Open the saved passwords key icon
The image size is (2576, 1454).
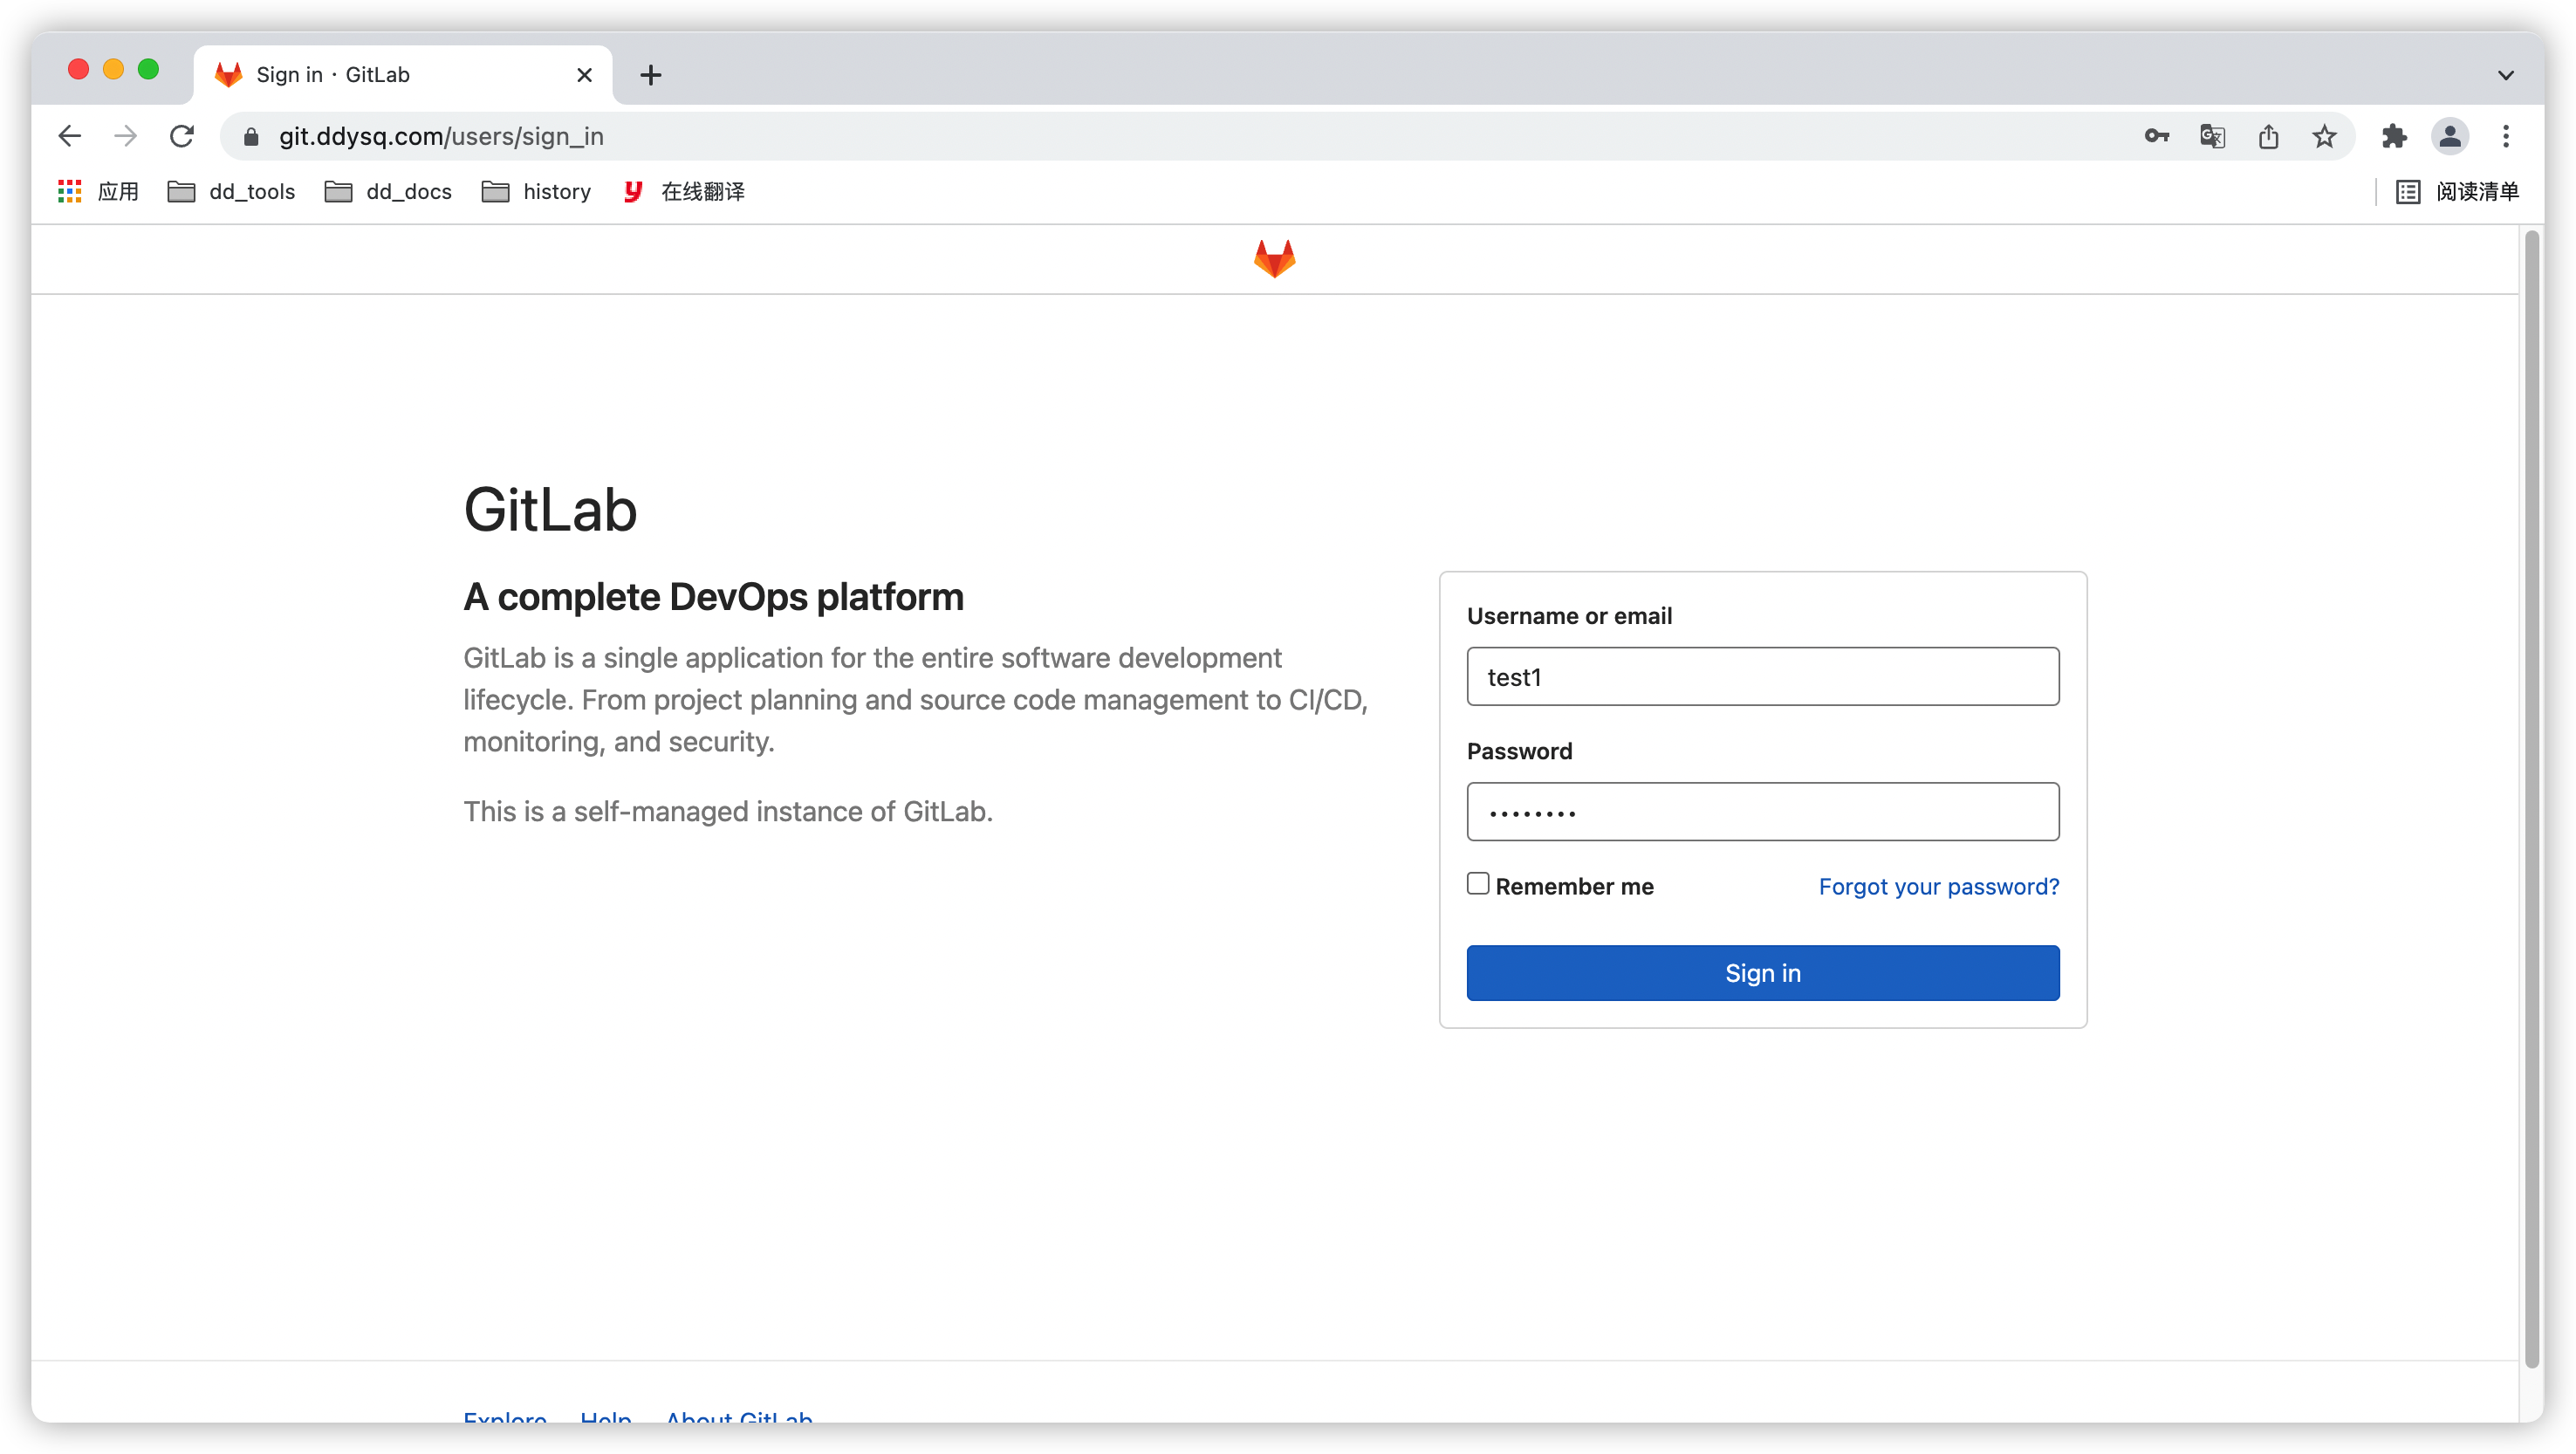tap(2156, 136)
